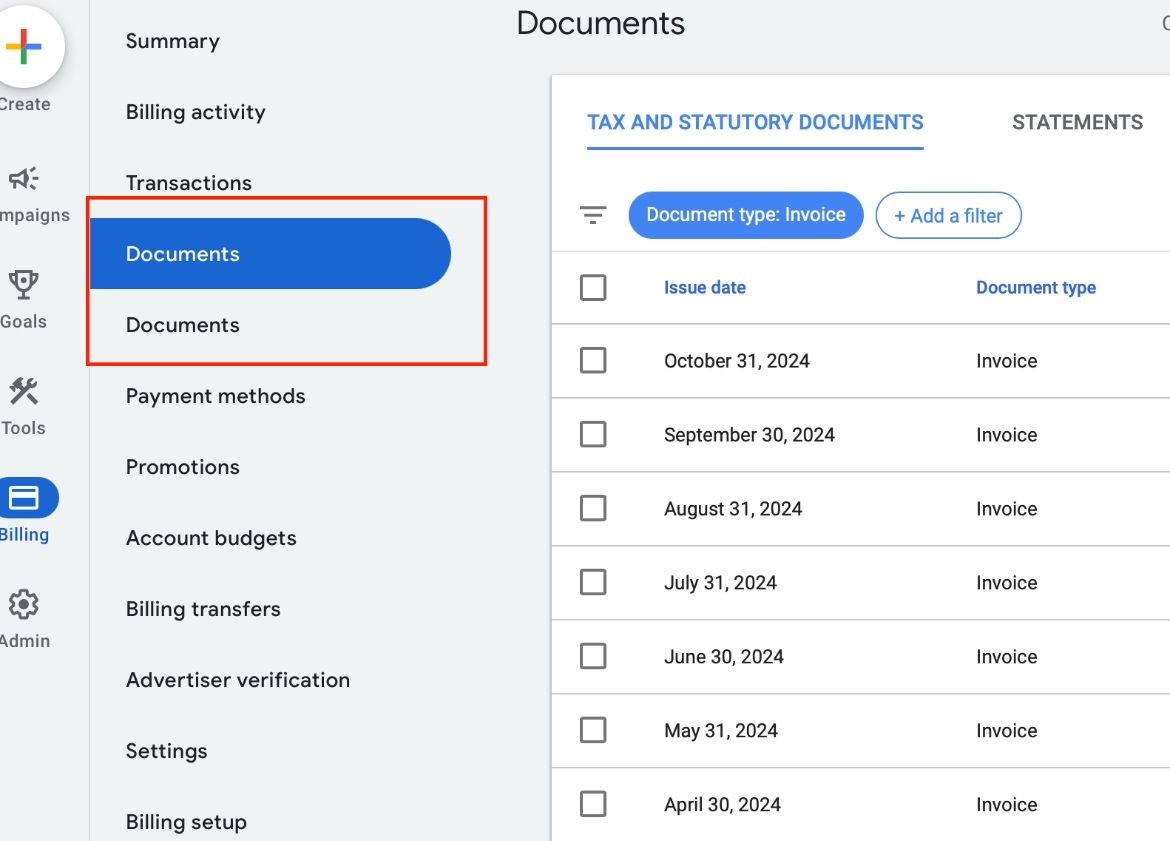Switch to the Statements tab
The height and width of the screenshot is (841, 1170).
point(1077,122)
